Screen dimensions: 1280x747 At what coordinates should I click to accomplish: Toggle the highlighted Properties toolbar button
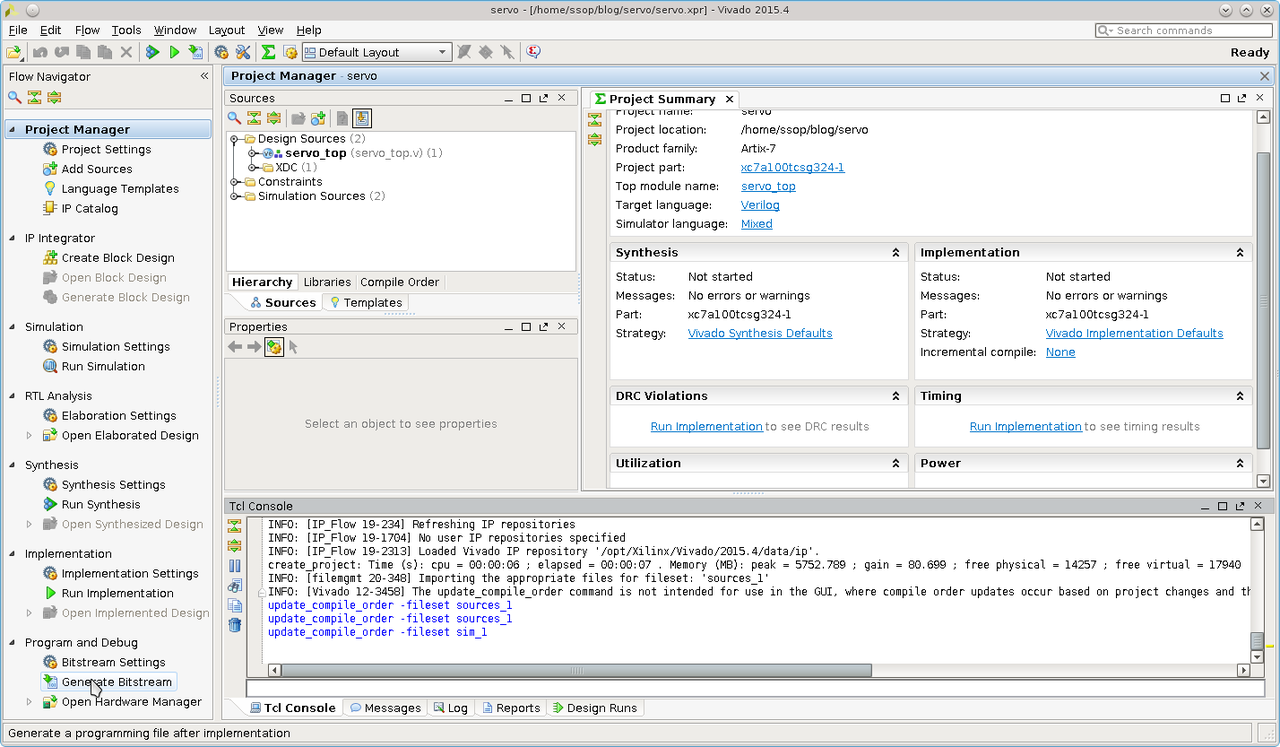click(274, 347)
